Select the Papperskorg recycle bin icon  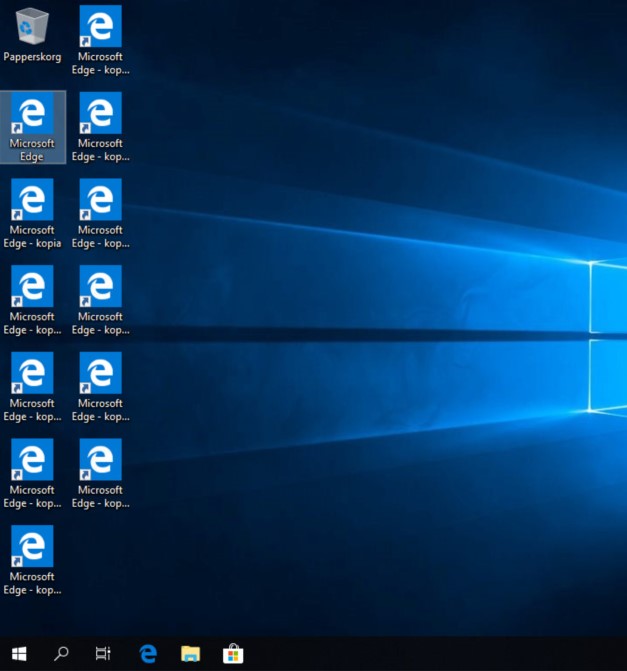point(32,36)
